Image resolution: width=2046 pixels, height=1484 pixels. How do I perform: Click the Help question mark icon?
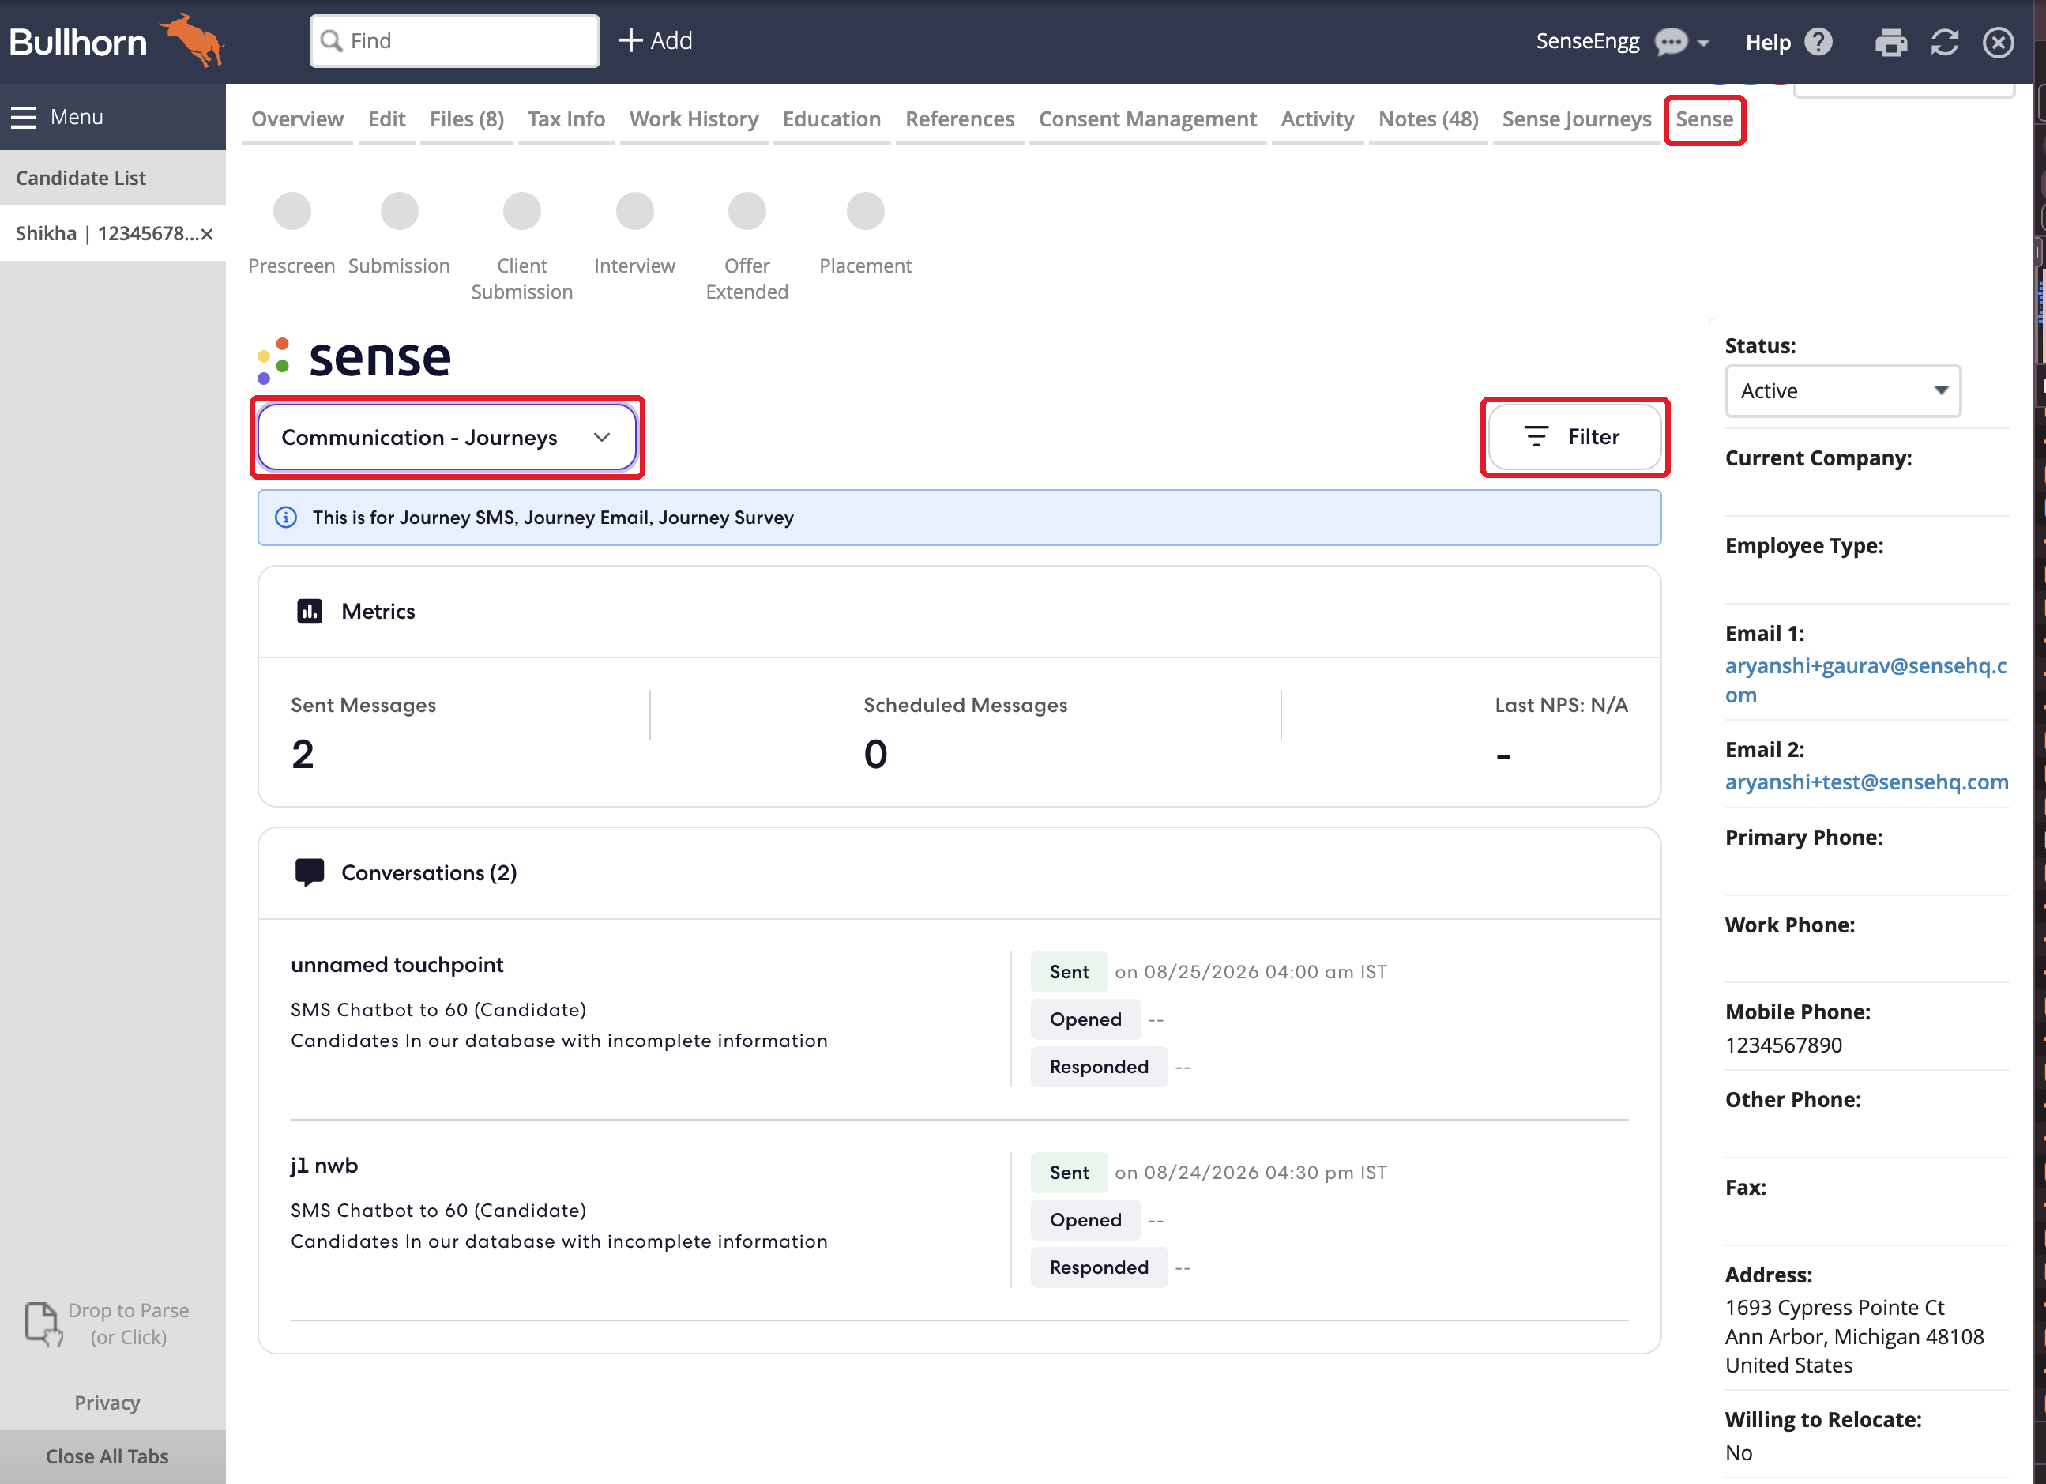[1818, 42]
